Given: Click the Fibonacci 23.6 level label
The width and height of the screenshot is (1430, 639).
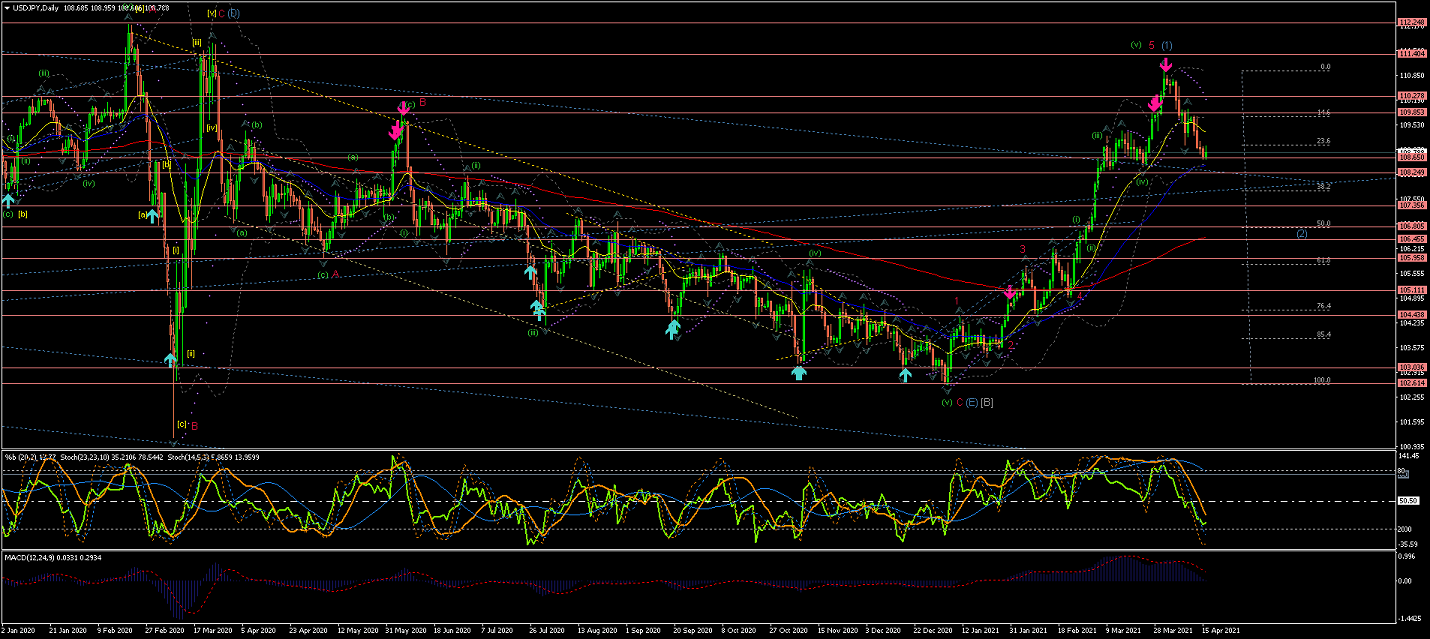Looking at the screenshot, I should [x=1323, y=141].
